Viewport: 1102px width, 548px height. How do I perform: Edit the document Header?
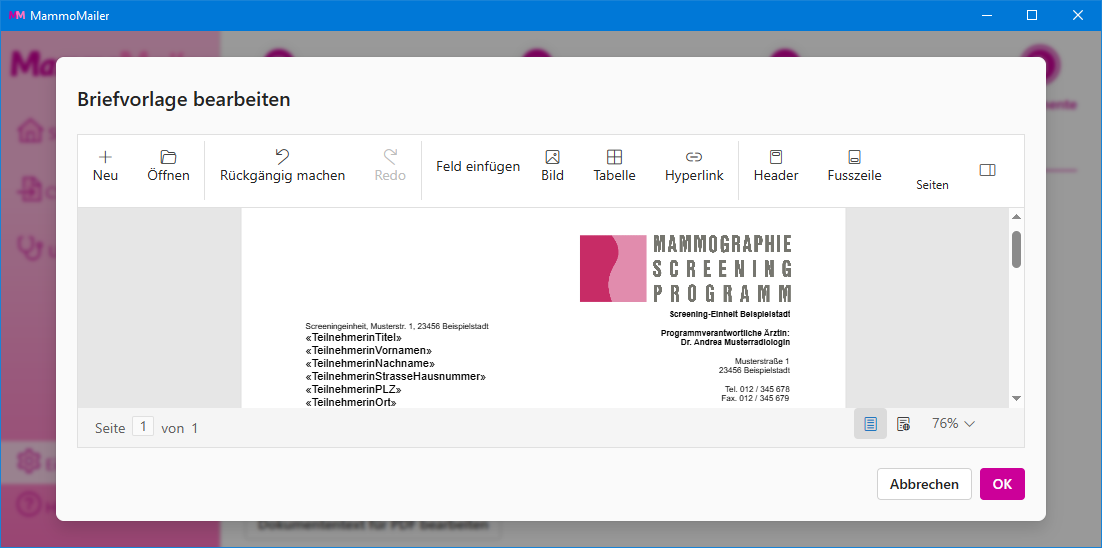(775, 157)
